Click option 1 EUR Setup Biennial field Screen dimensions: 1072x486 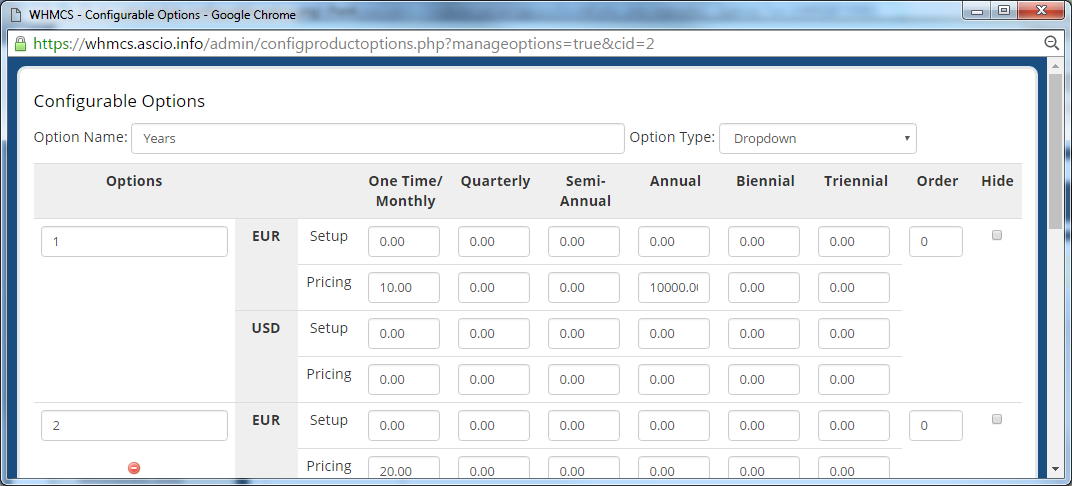(763, 242)
